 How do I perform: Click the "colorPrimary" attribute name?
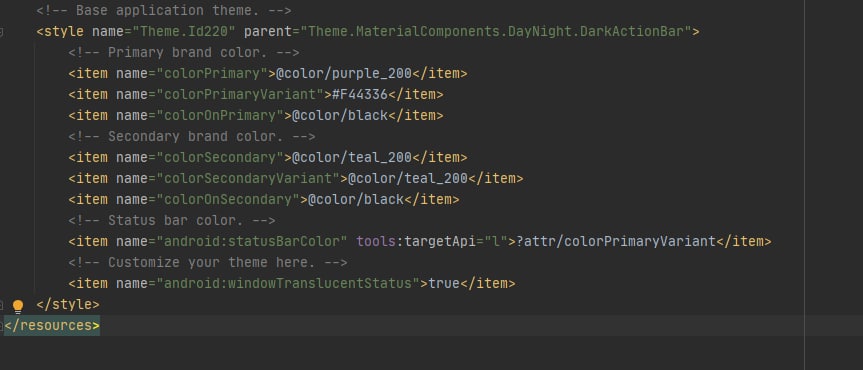[x=212, y=73]
